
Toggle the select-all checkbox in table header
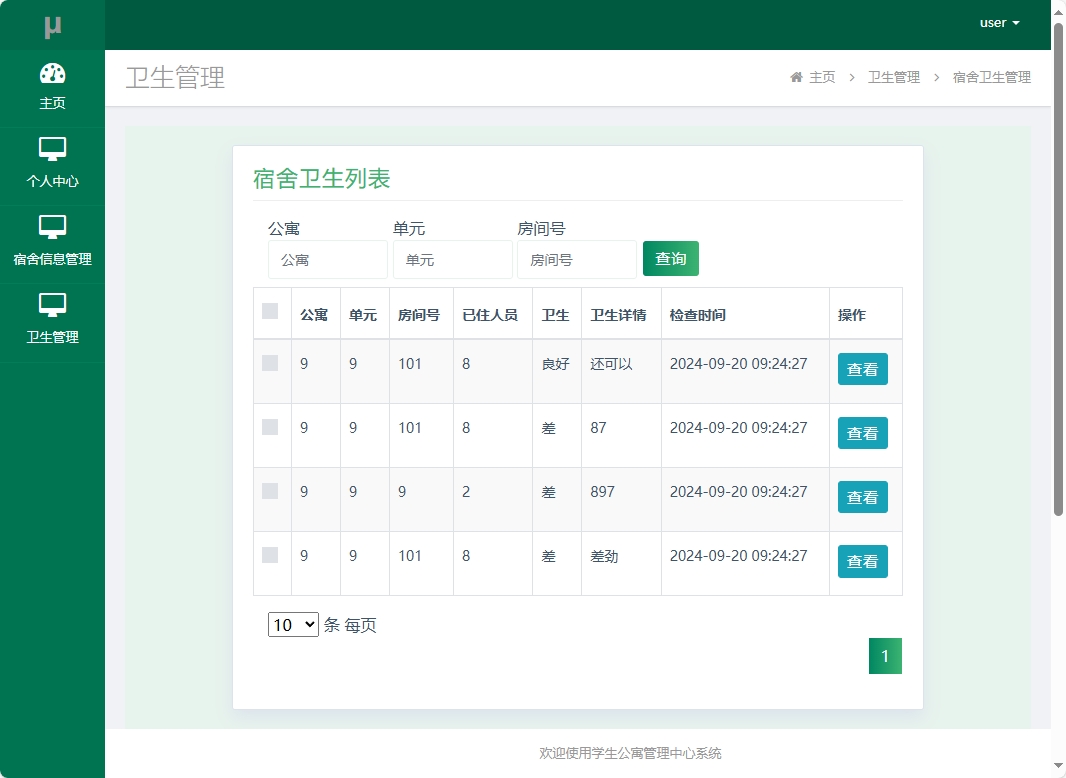tap(270, 311)
